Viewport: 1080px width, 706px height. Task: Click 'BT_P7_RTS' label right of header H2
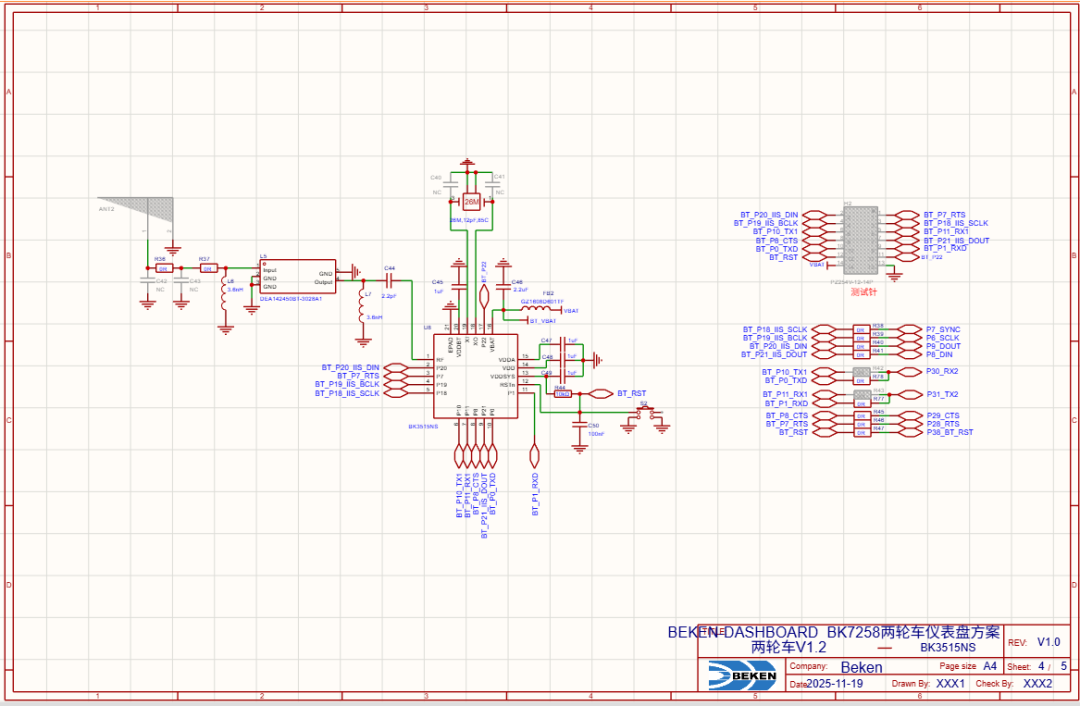point(944,215)
